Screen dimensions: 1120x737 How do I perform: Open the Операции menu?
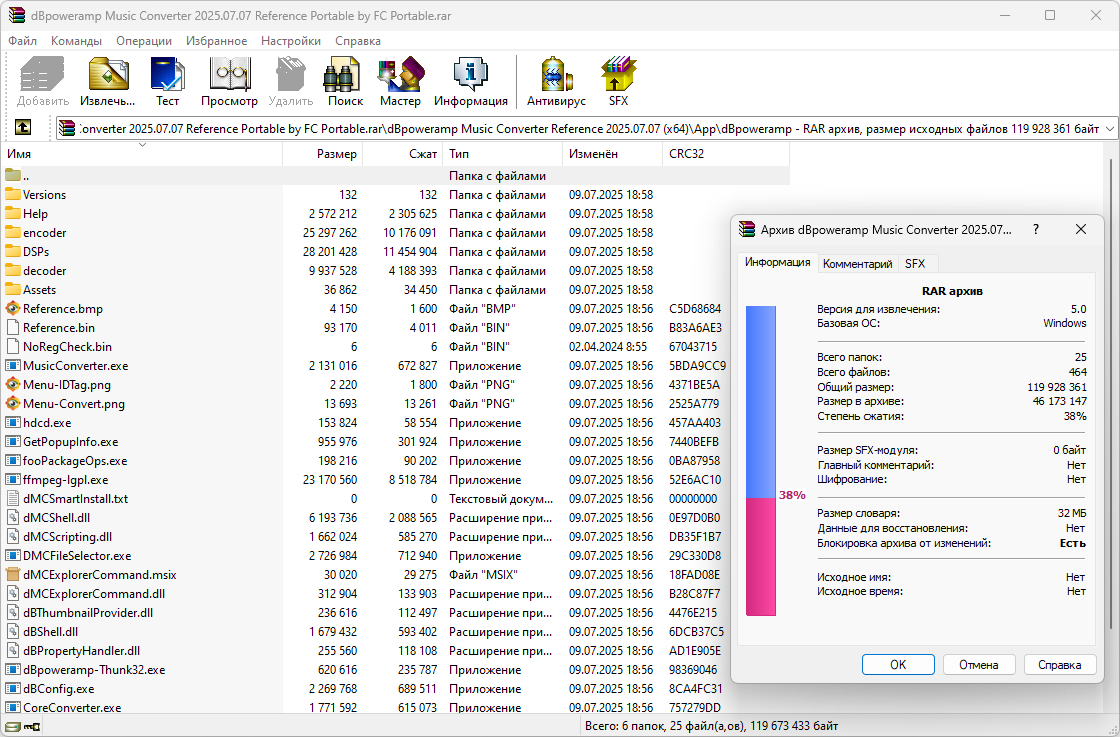pyautogui.click(x=144, y=41)
